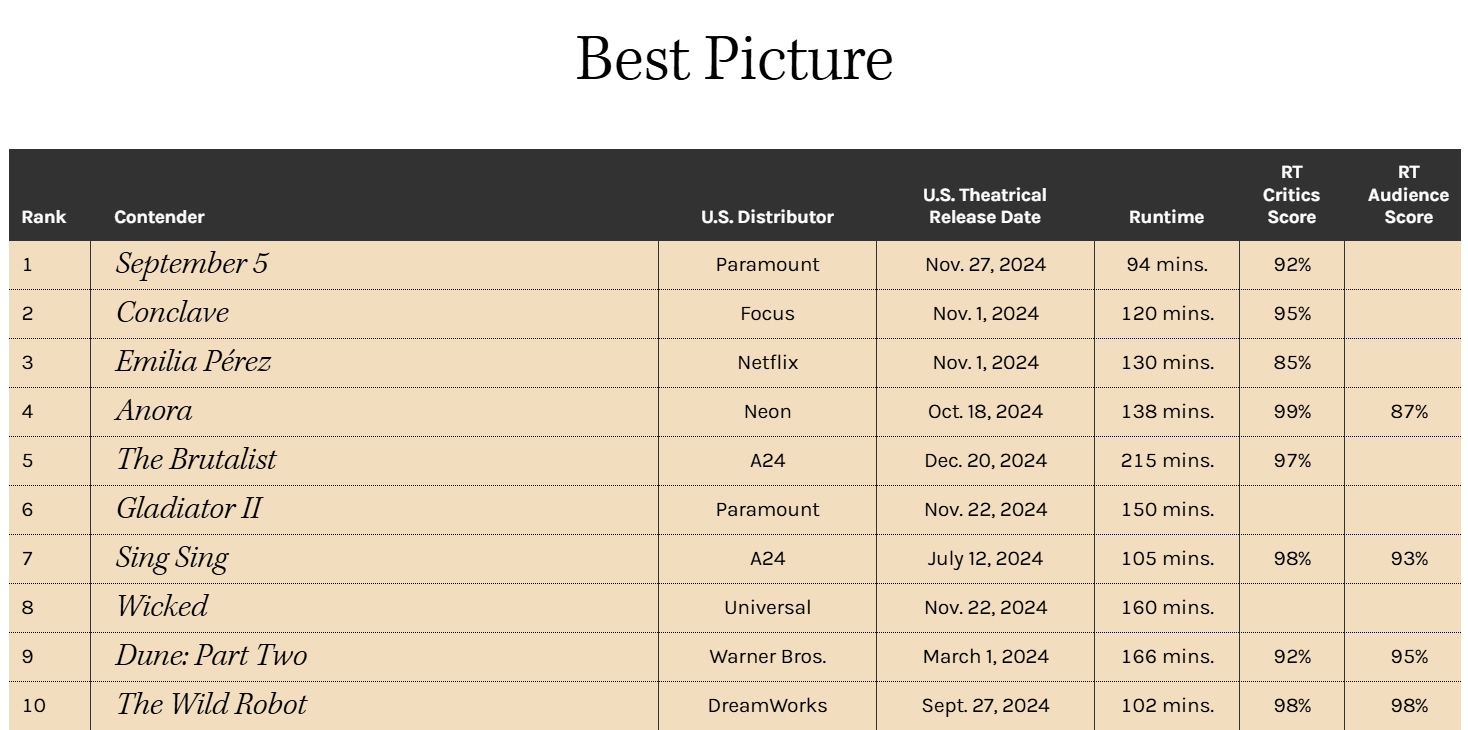Select The Wild Robot title

tap(211, 704)
